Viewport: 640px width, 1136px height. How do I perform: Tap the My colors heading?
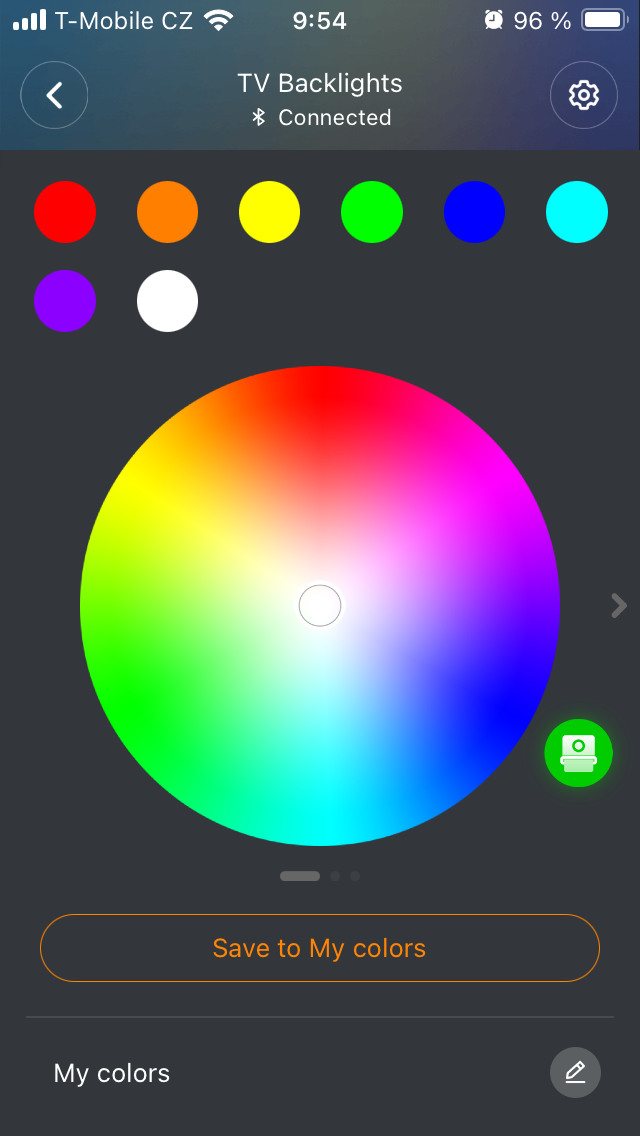(x=112, y=1073)
